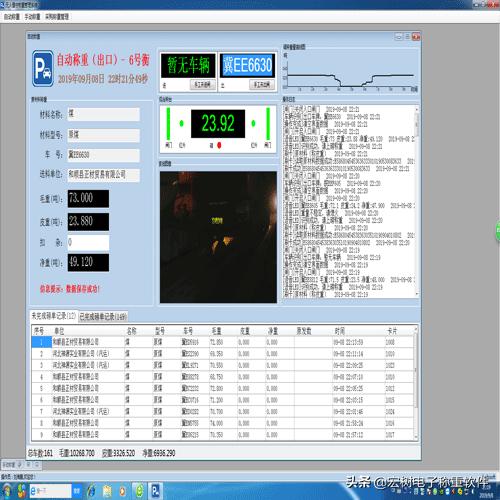Select the row with gross weight 70.350
500x500 pixels.
223,434
